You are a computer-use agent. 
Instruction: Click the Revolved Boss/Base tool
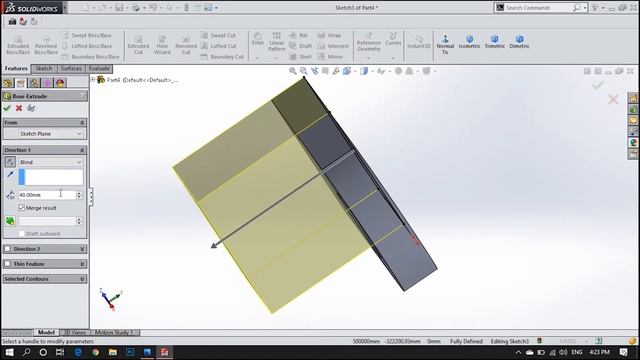coord(46,44)
